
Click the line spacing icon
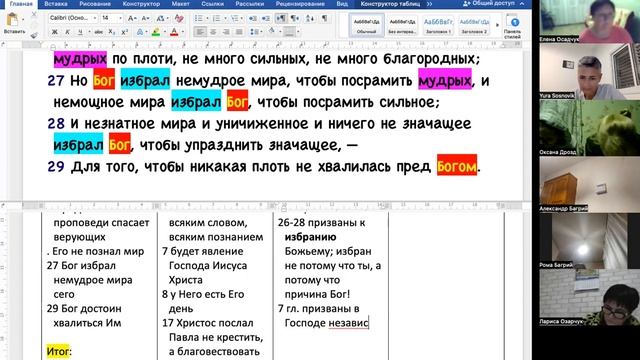click(254, 32)
